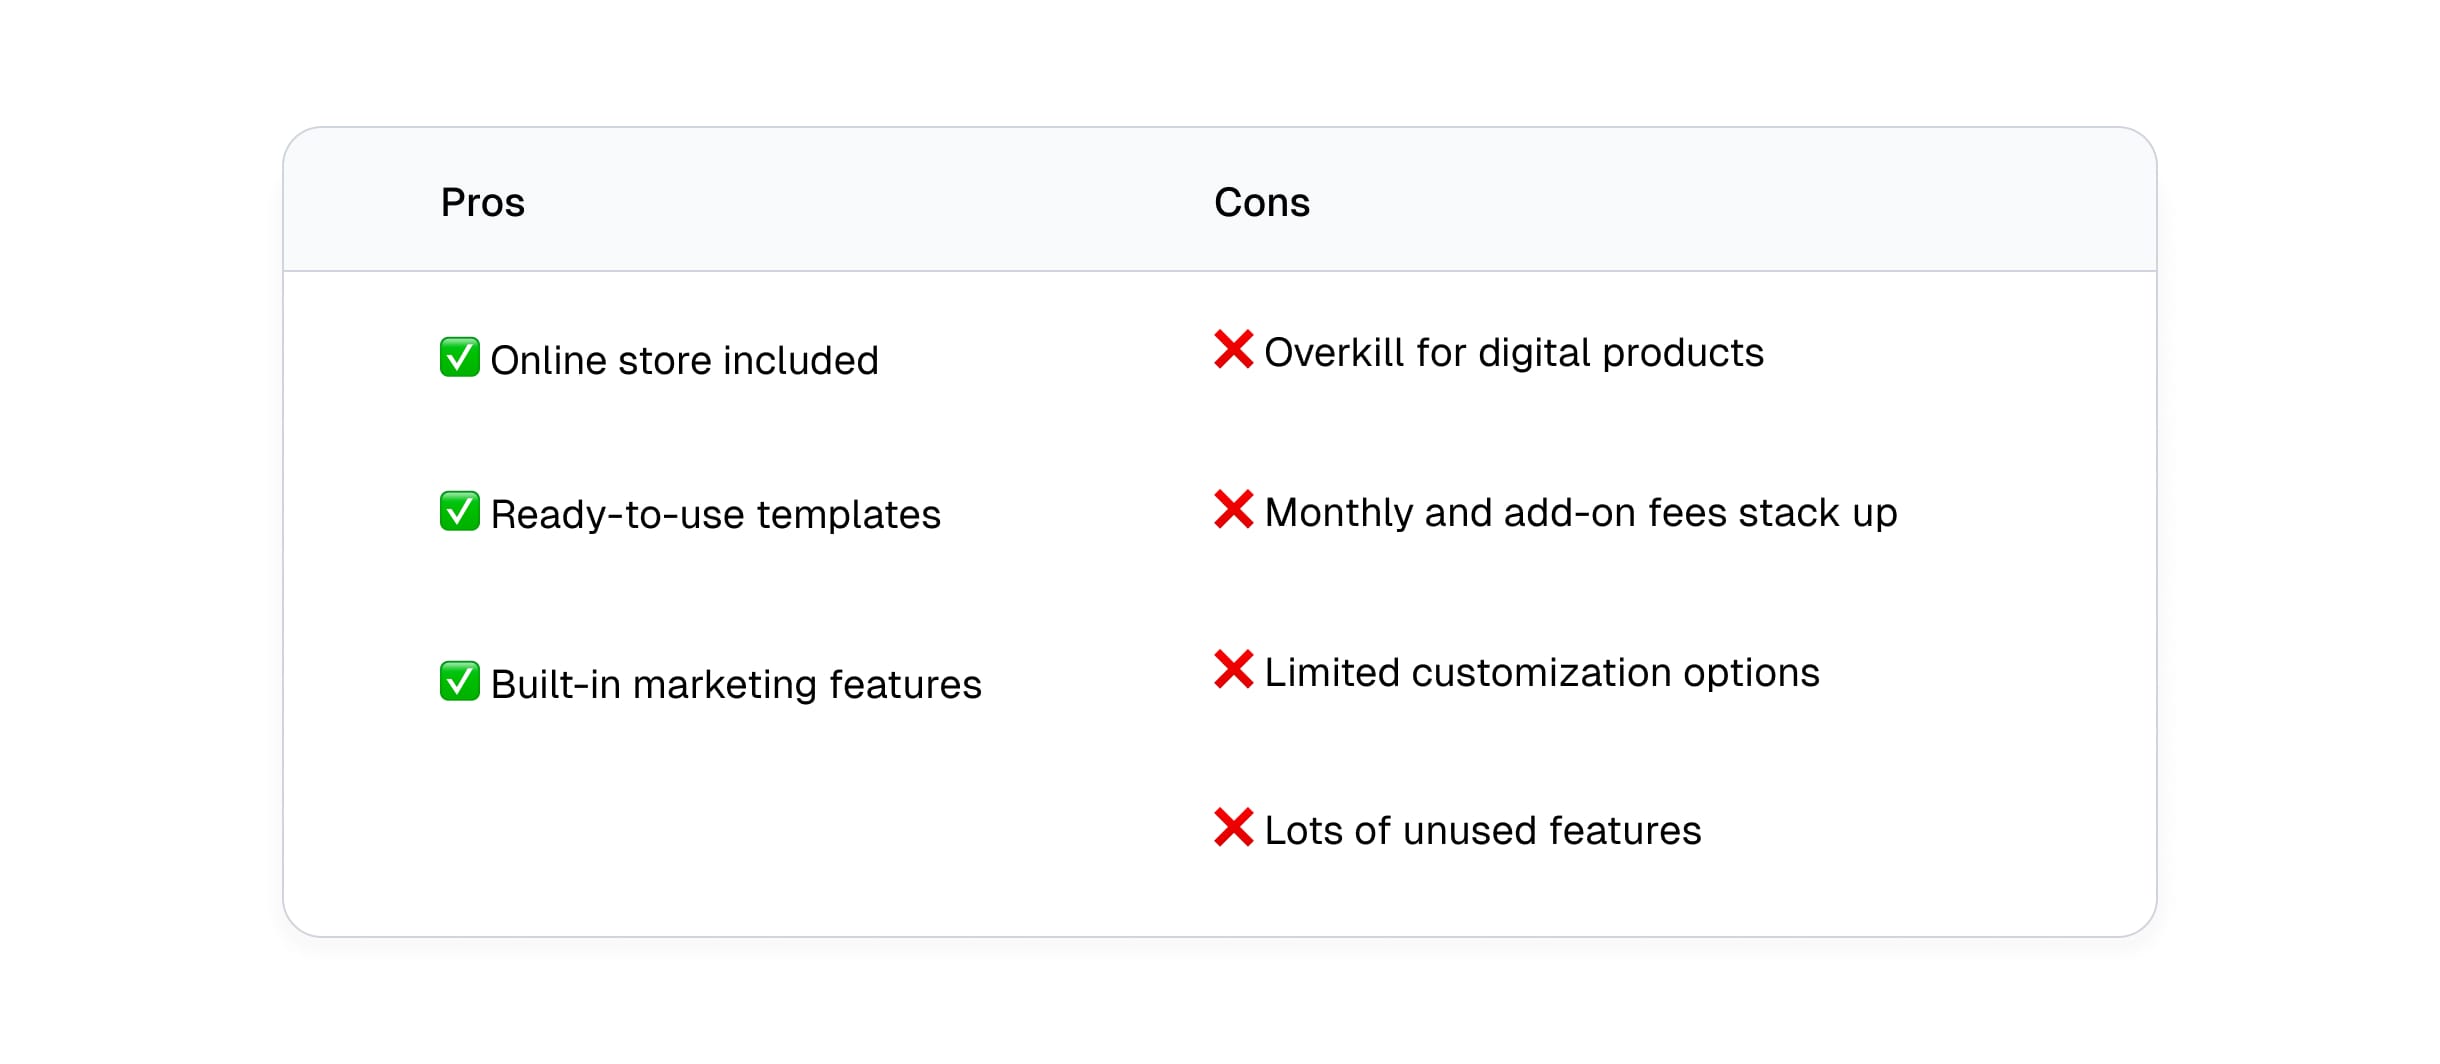Click Monthly and add-on fees stack up text
This screenshot has height=1064, width=2440.
[x=1581, y=512]
